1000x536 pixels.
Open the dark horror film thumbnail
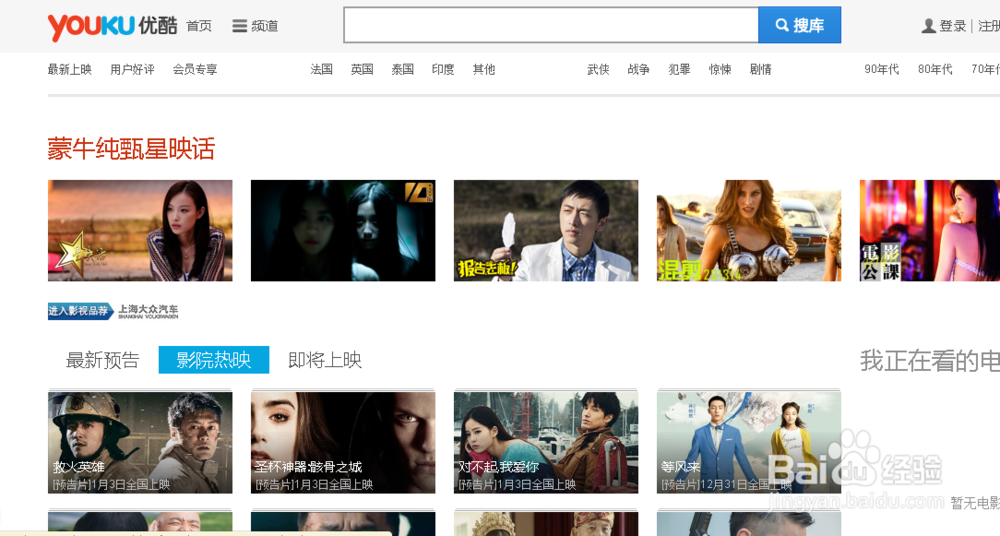343,230
